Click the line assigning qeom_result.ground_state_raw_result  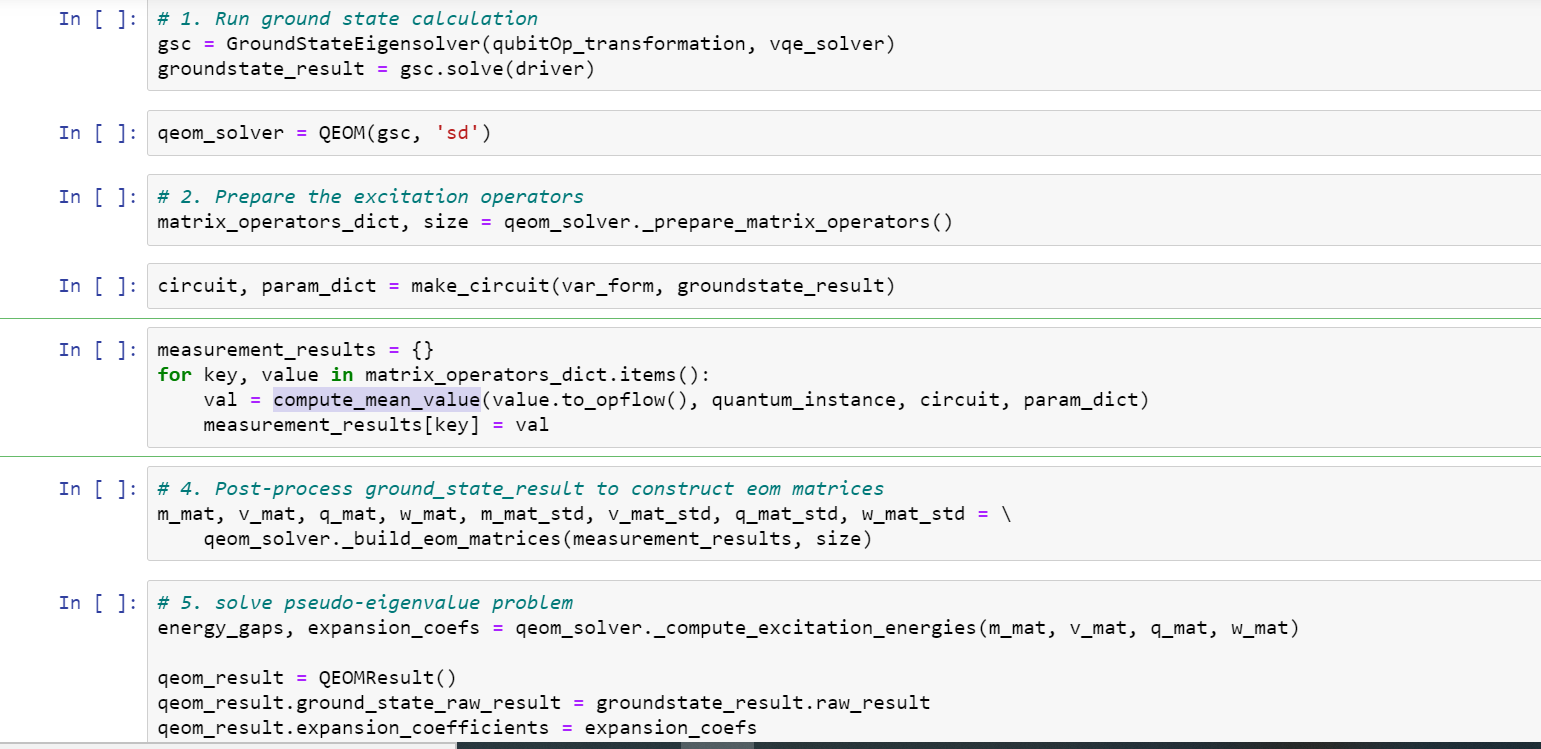coord(544,703)
